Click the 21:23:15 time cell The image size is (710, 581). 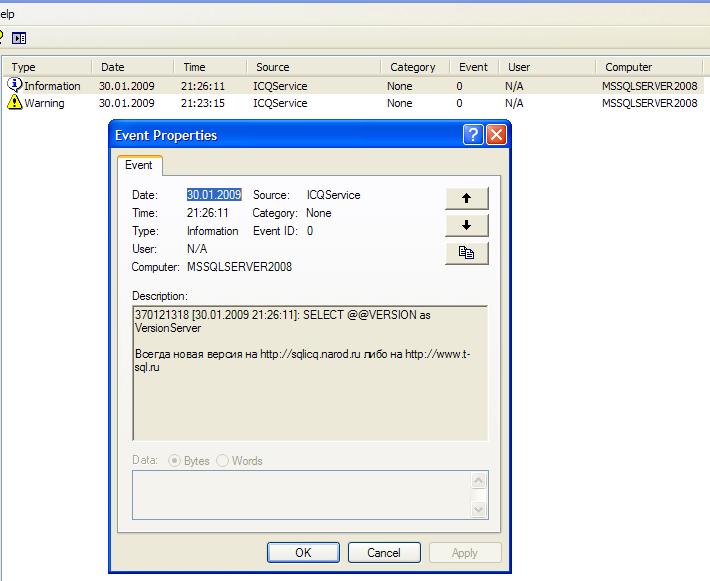coord(203,103)
